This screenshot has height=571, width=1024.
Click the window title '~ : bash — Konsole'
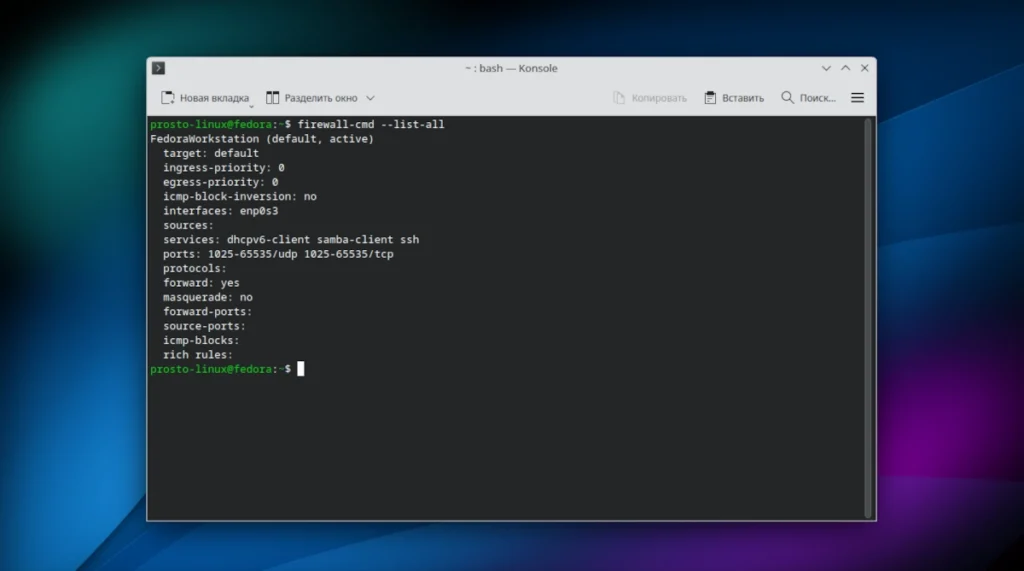click(x=511, y=68)
